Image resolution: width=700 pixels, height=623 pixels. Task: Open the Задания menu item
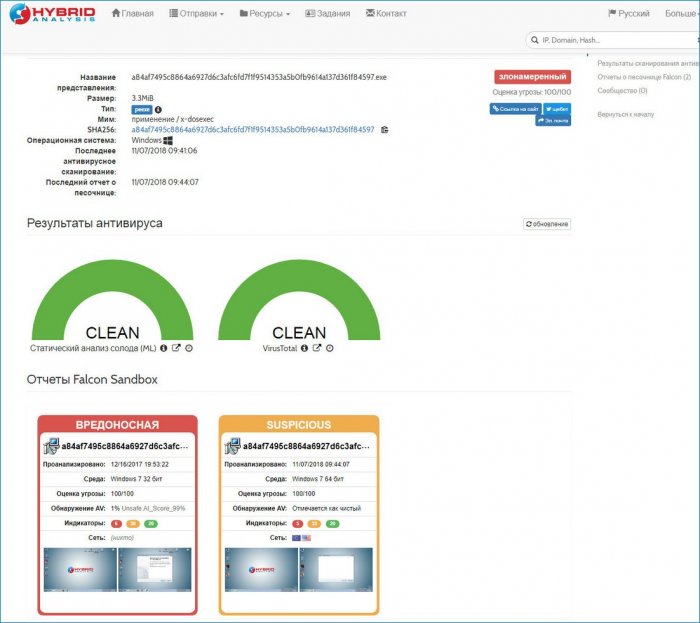click(x=327, y=14)
